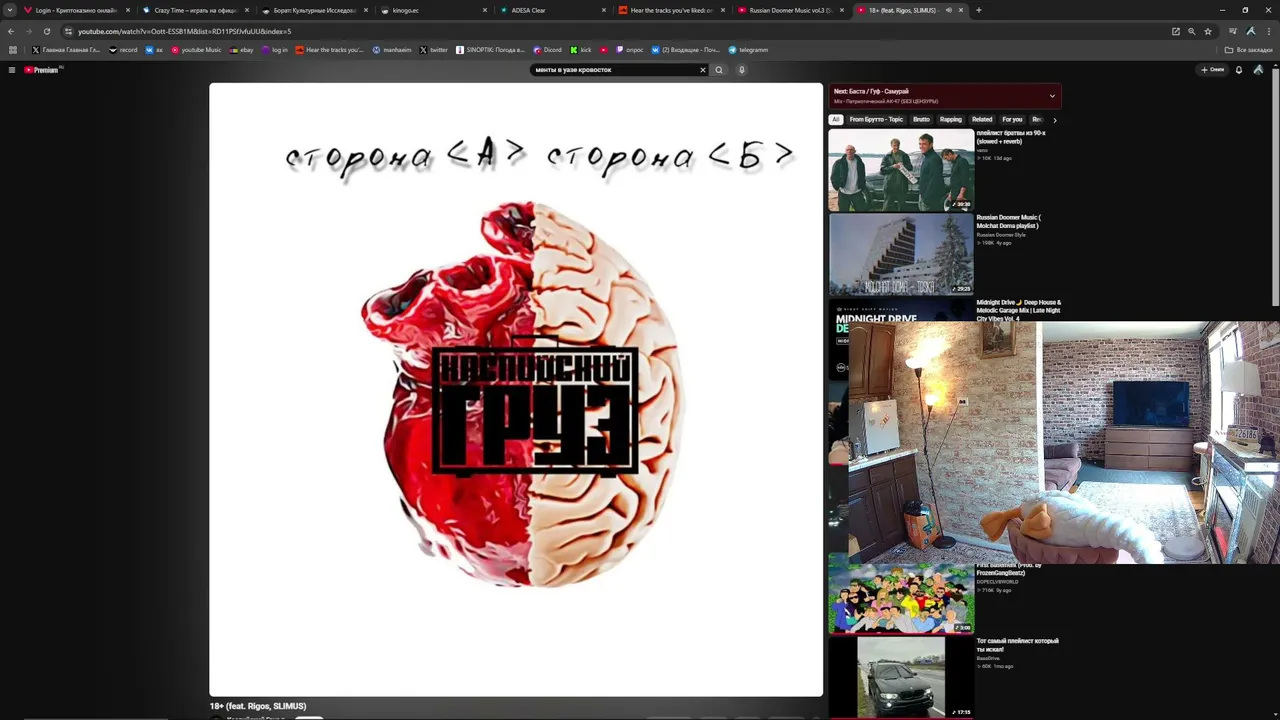Switch to Russian Doomer Music vol.3 tab
This screenshot has width=1280, height=720.
pyautogui.click(x=791, y=10)
